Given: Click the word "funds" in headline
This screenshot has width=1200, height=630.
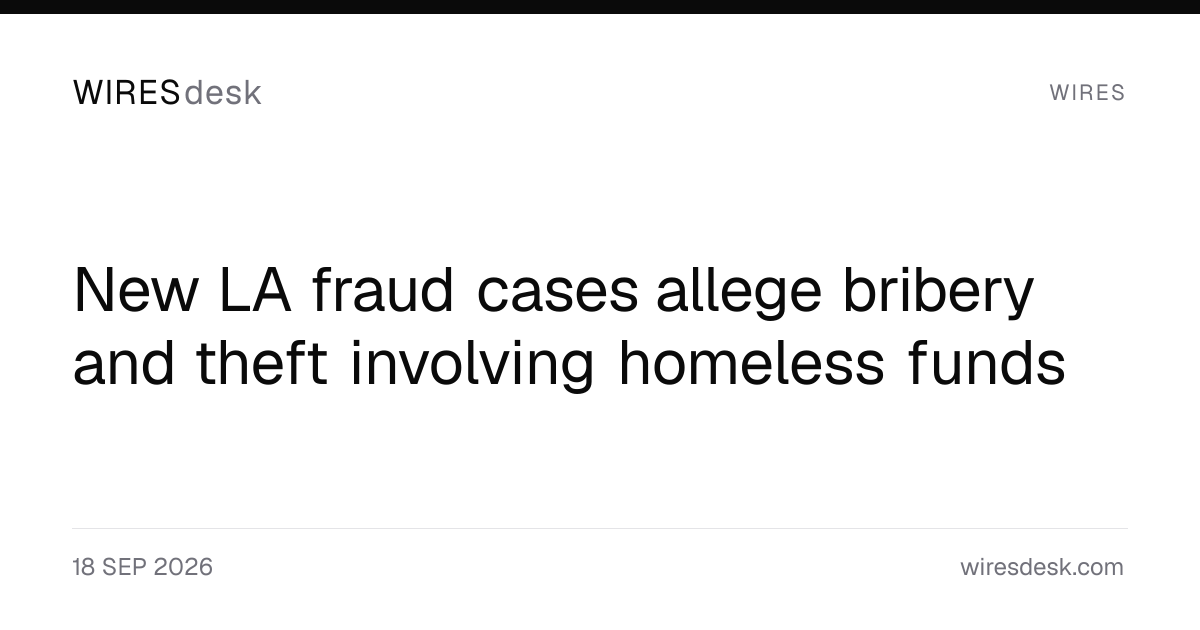Looking at the screenshot, I should tap(987, 362).
